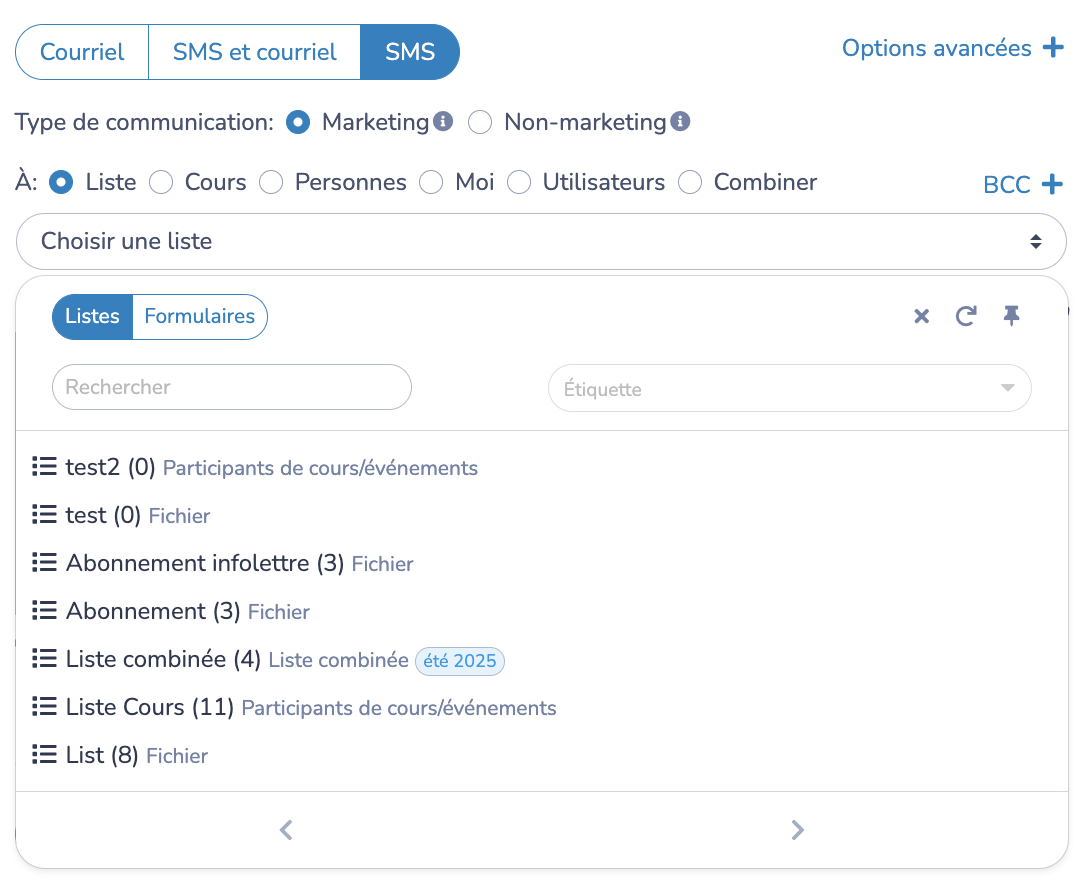
Task: Open the Étiquette filter dropdown
Action: pos(790,388)
